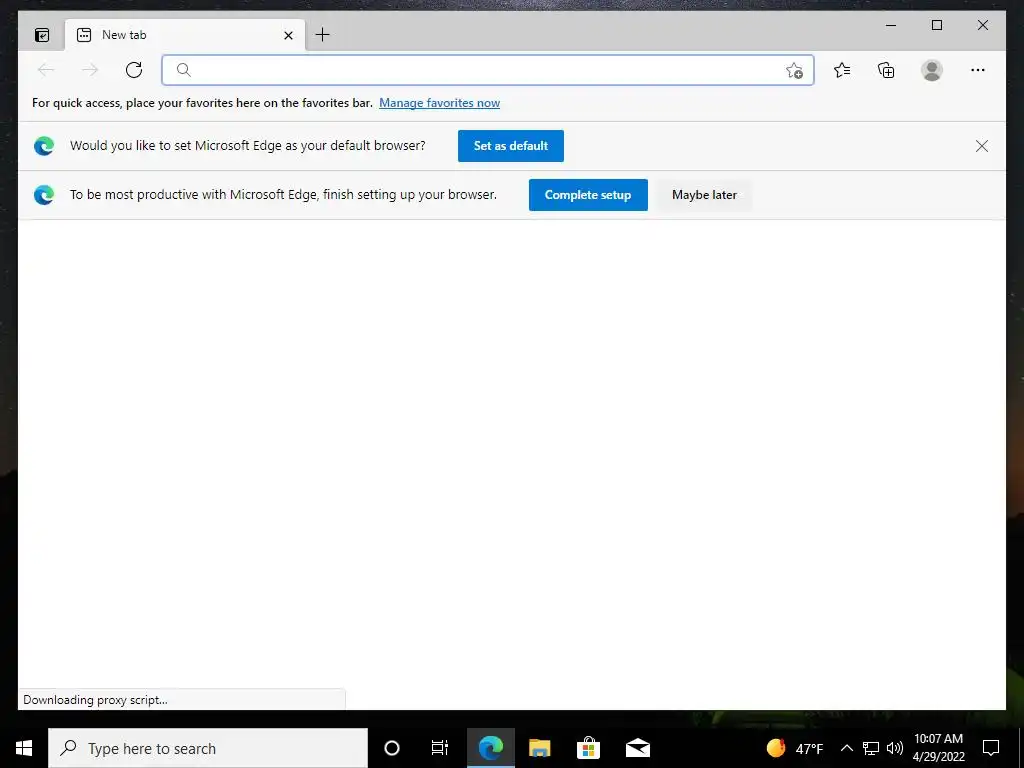Image resolution: width=1024 pixels, height=768 pixels.
Task: Choose Maybe later on setup prompt
Action: [x=704, y=195]
